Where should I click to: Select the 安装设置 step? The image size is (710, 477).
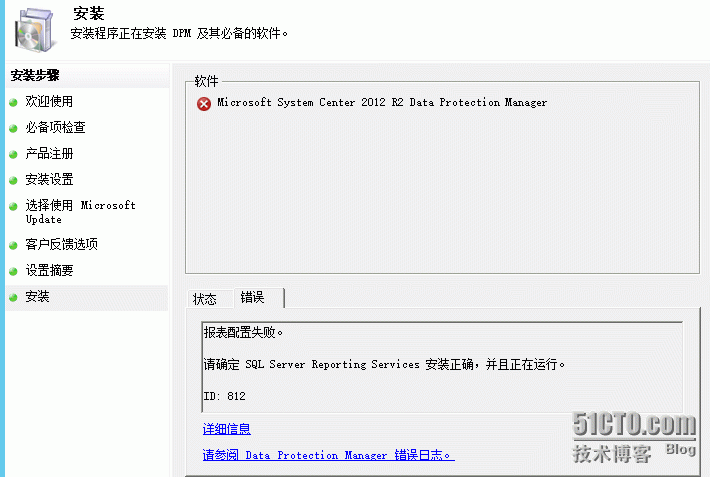click(49, 179)
